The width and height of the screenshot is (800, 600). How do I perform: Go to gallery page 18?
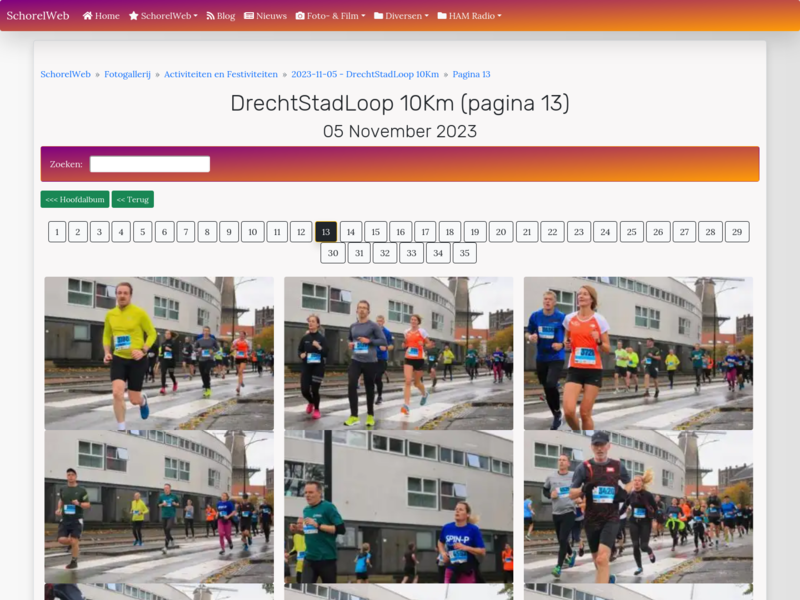449,232
